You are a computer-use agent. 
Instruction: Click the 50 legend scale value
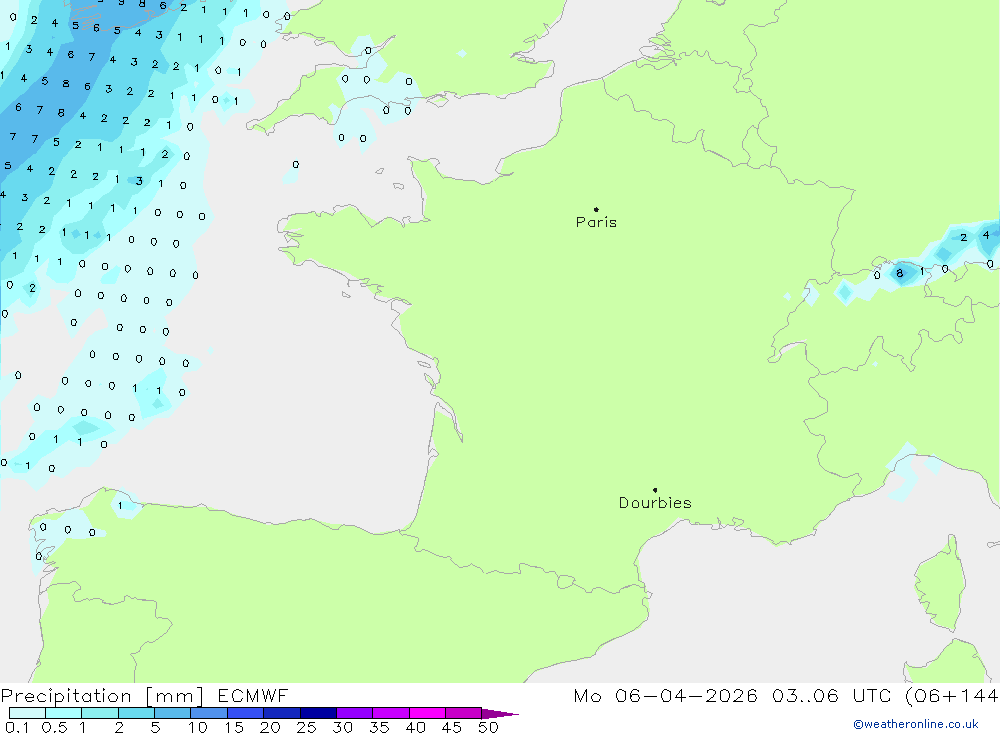point(489,727)
